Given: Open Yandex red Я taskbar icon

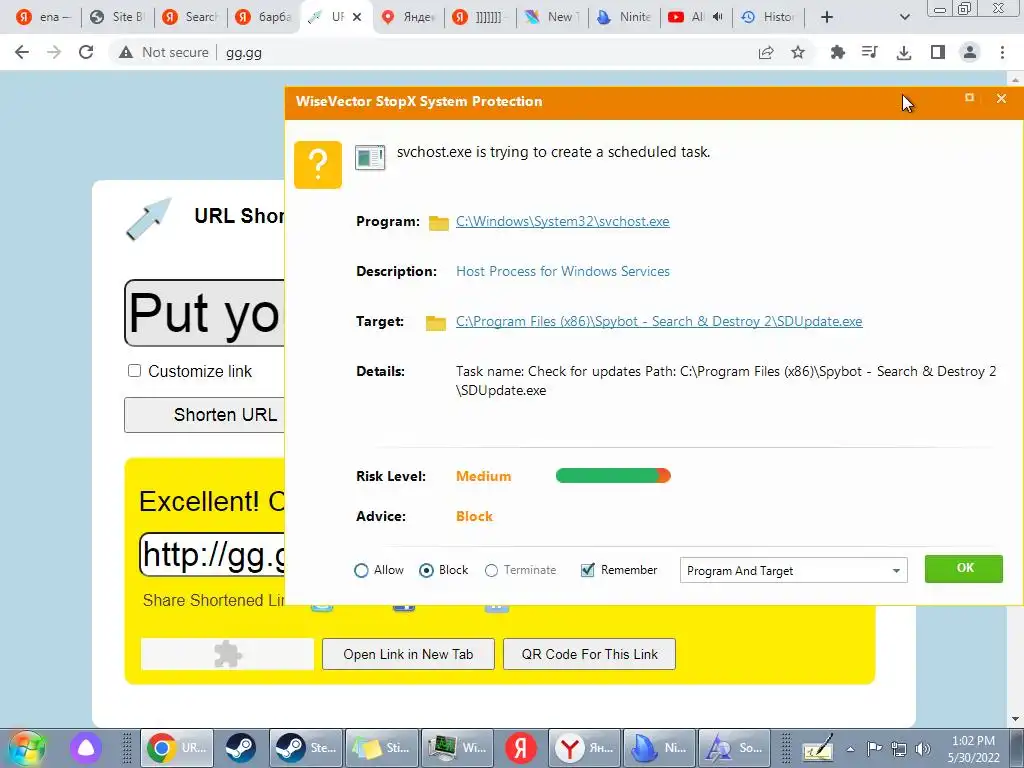Looking at the screenshot, I should coord(520,748).
